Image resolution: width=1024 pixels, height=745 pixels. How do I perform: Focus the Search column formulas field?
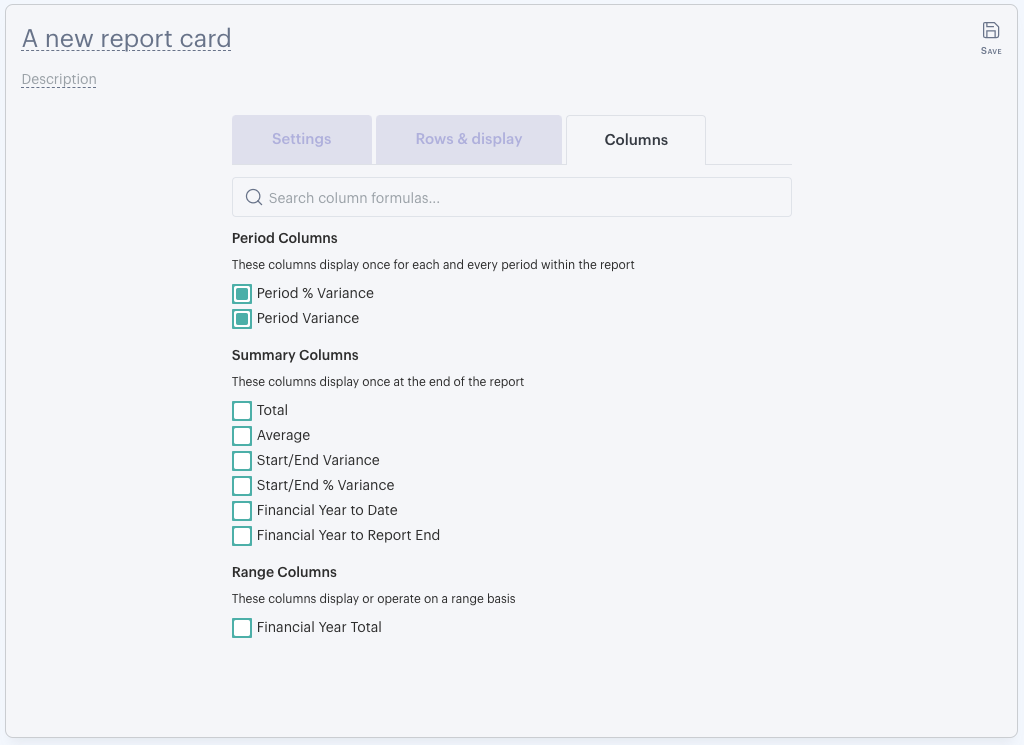click(x=512, y=197)
